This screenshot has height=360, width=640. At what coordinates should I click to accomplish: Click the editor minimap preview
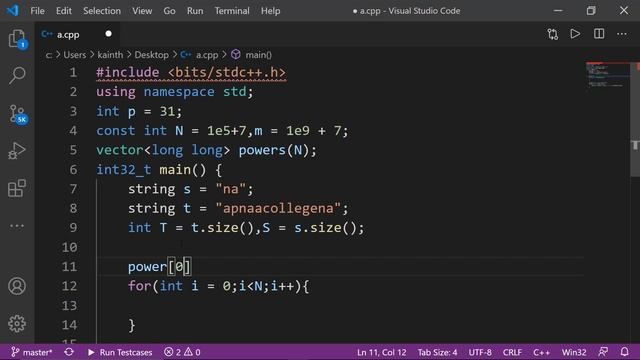tap(607, 76)
